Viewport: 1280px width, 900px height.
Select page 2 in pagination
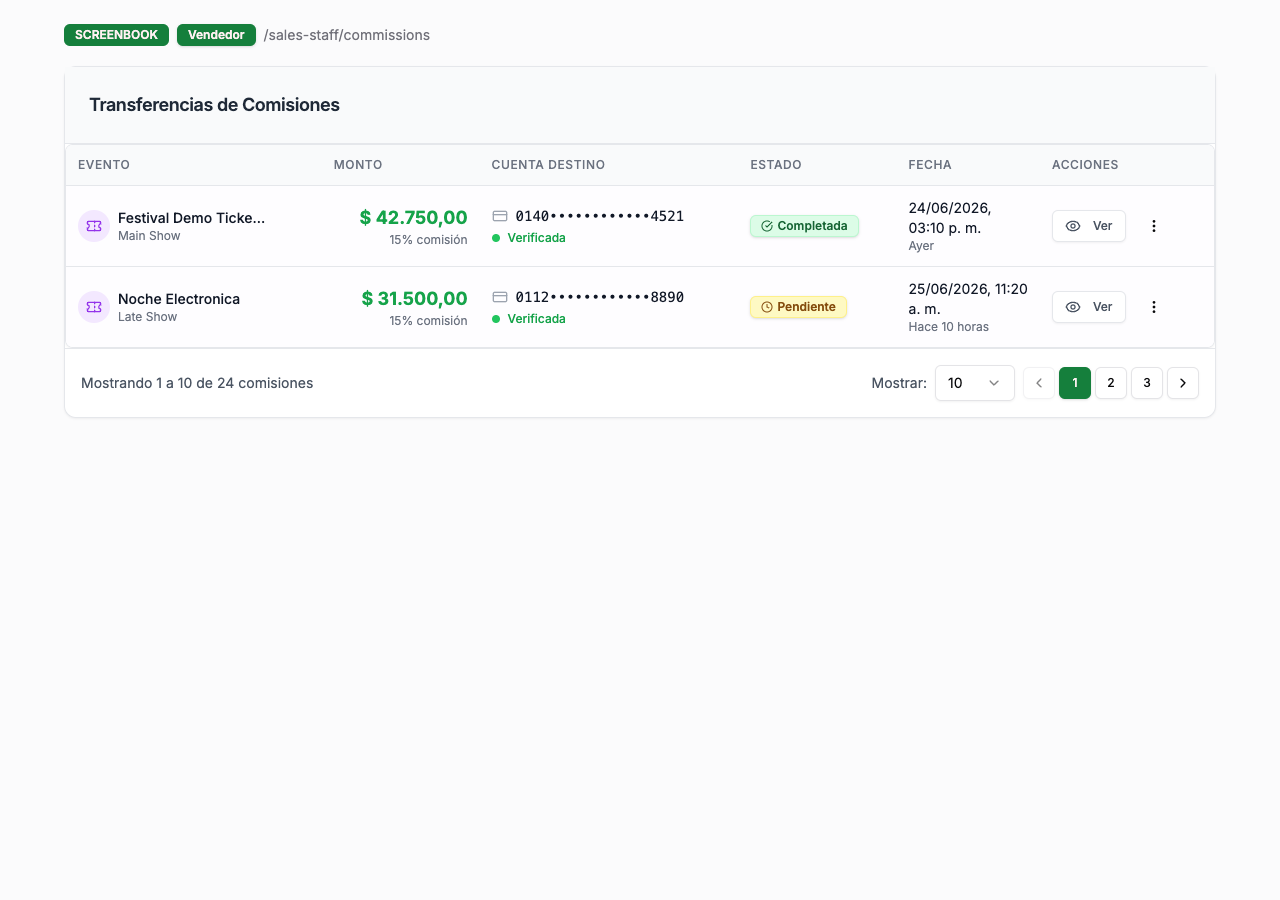(x=1111, y=383)
